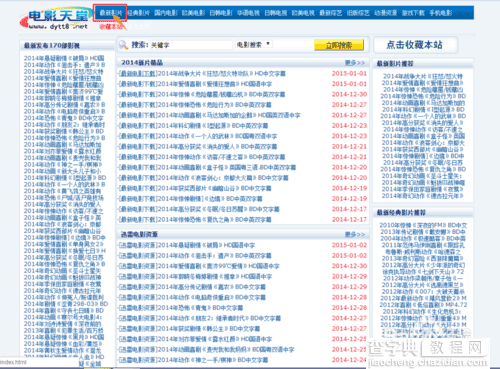Click the magnifier icon beside 搜索

pyautogui.click(x=123, y=45)
